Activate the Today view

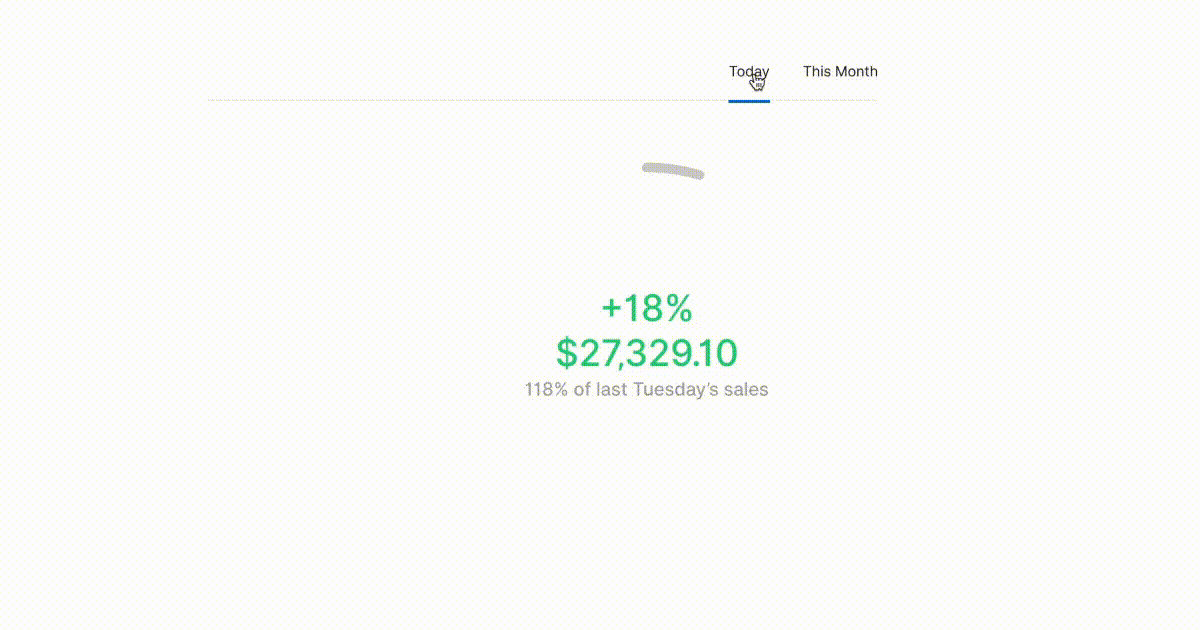748,71
